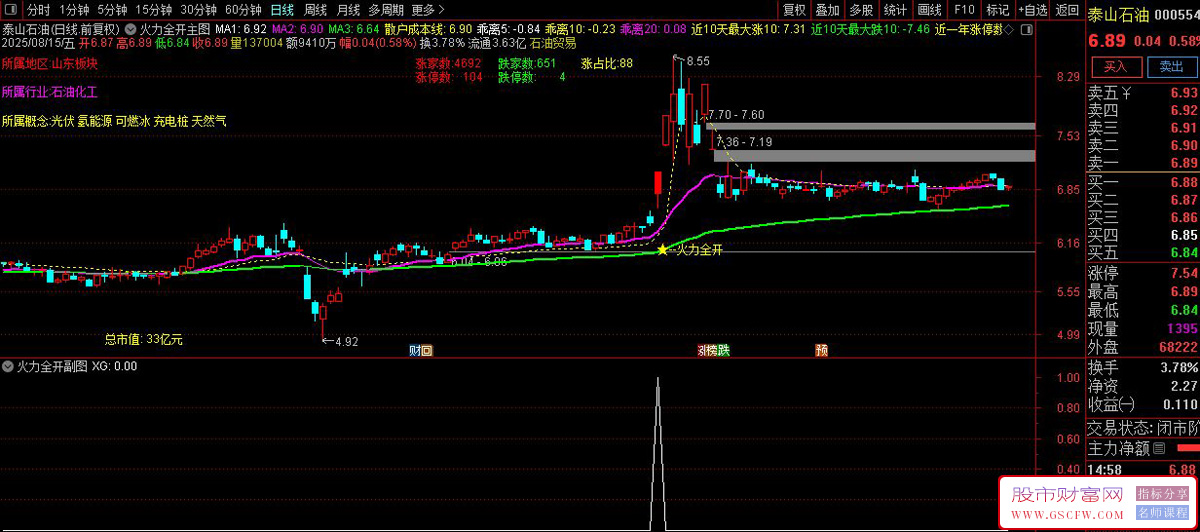Click the 返回 back button
The width and height of the screenshot is (1200, 532).
pyautogui.click(x=1066, y=10)
